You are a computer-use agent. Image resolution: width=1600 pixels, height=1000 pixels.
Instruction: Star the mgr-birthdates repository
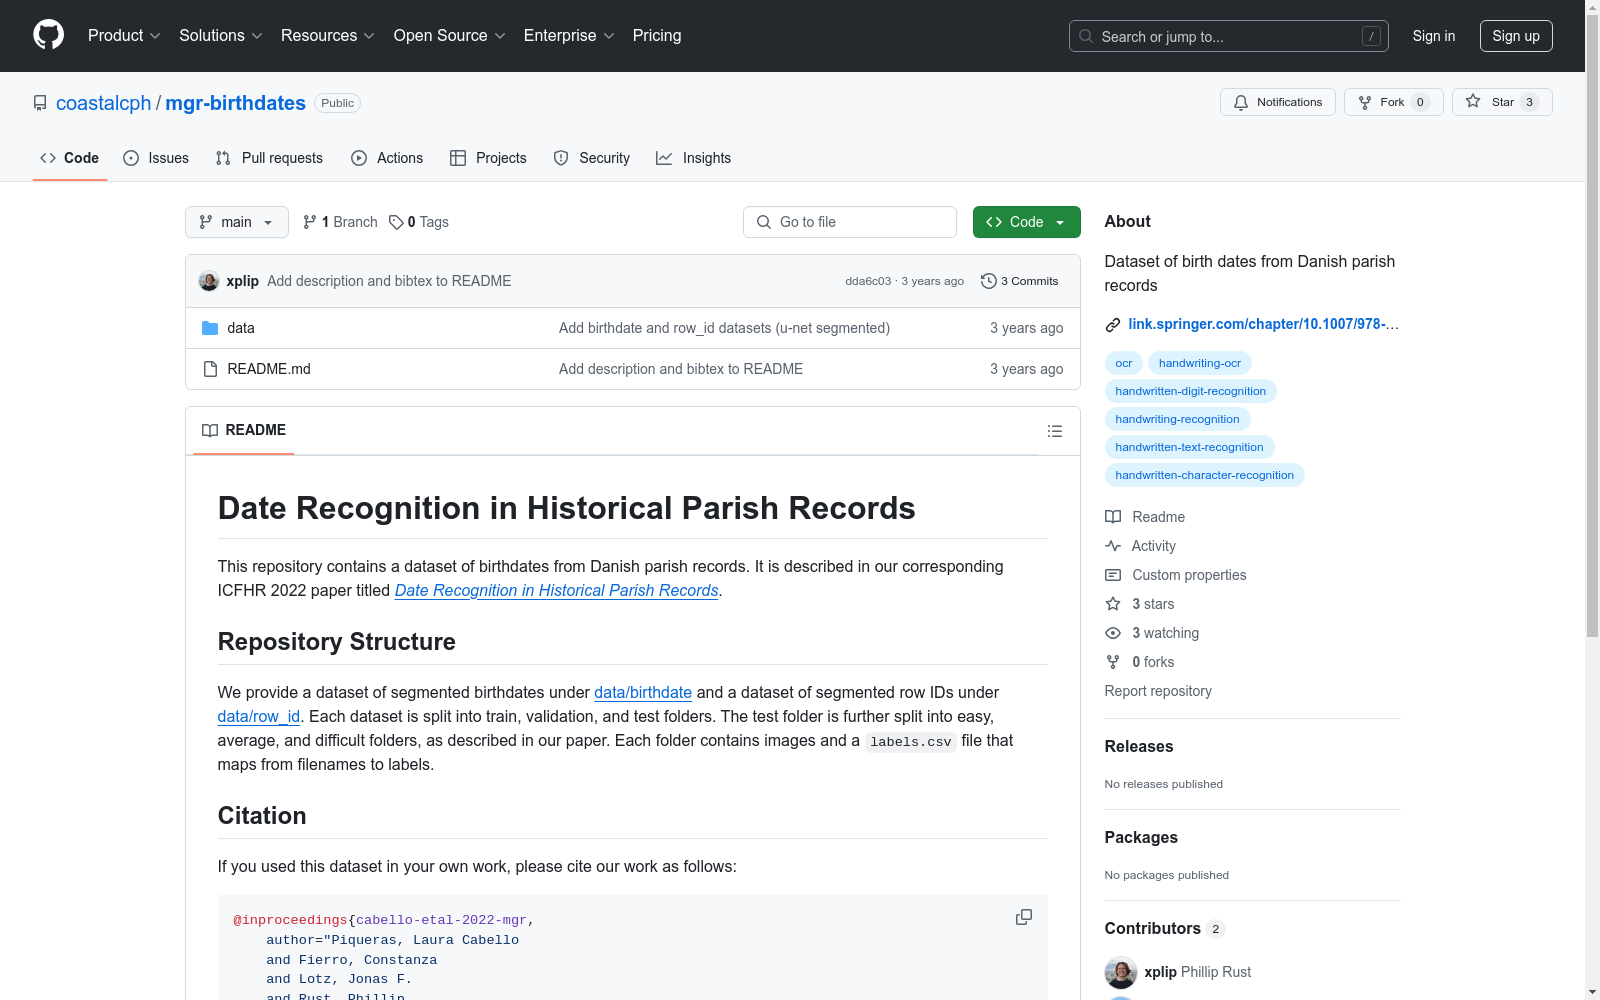tap(1502, 102)
